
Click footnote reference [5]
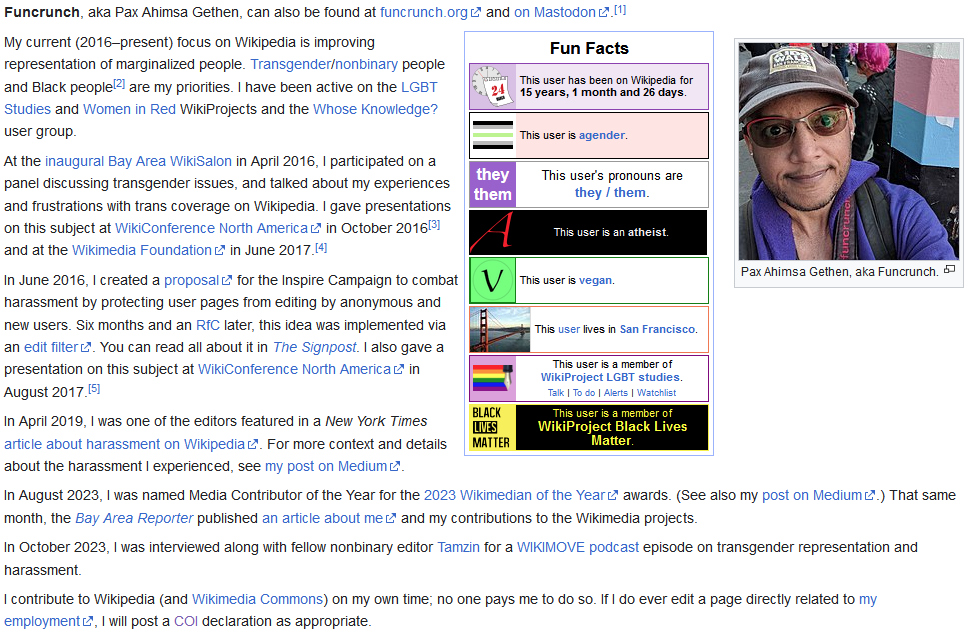tap(94, 389)
